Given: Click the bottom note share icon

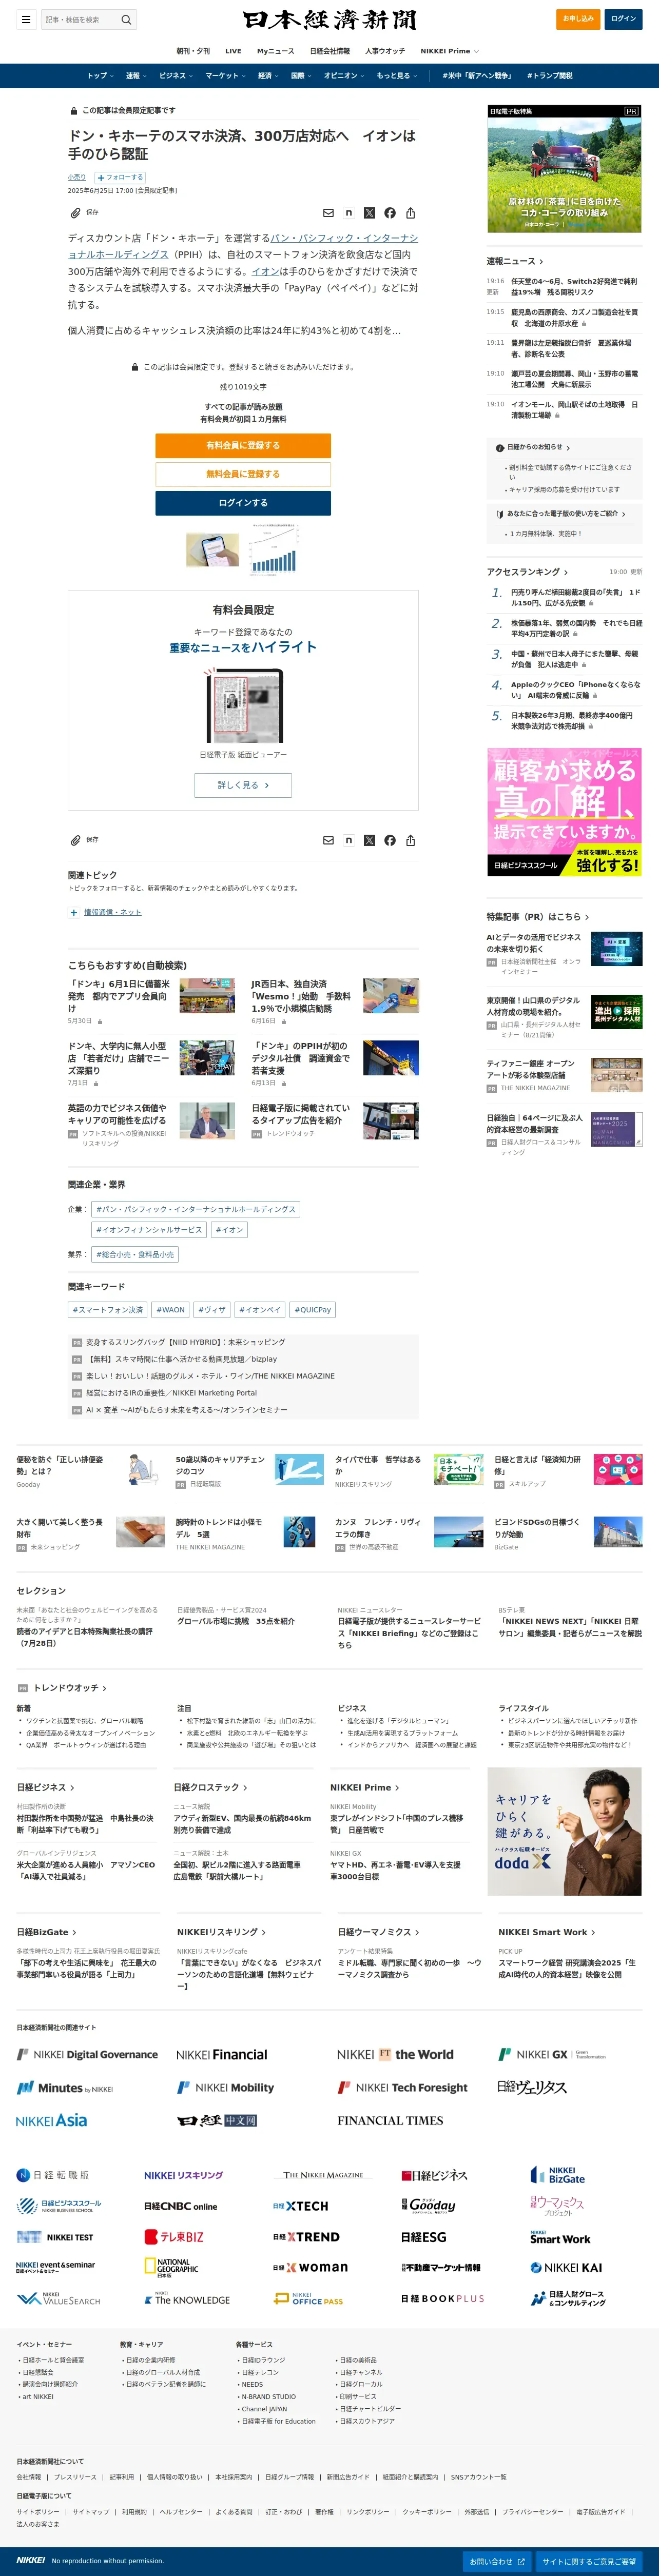Looking at the screenshot, I should pyautogui.click(x=348, y=840).
